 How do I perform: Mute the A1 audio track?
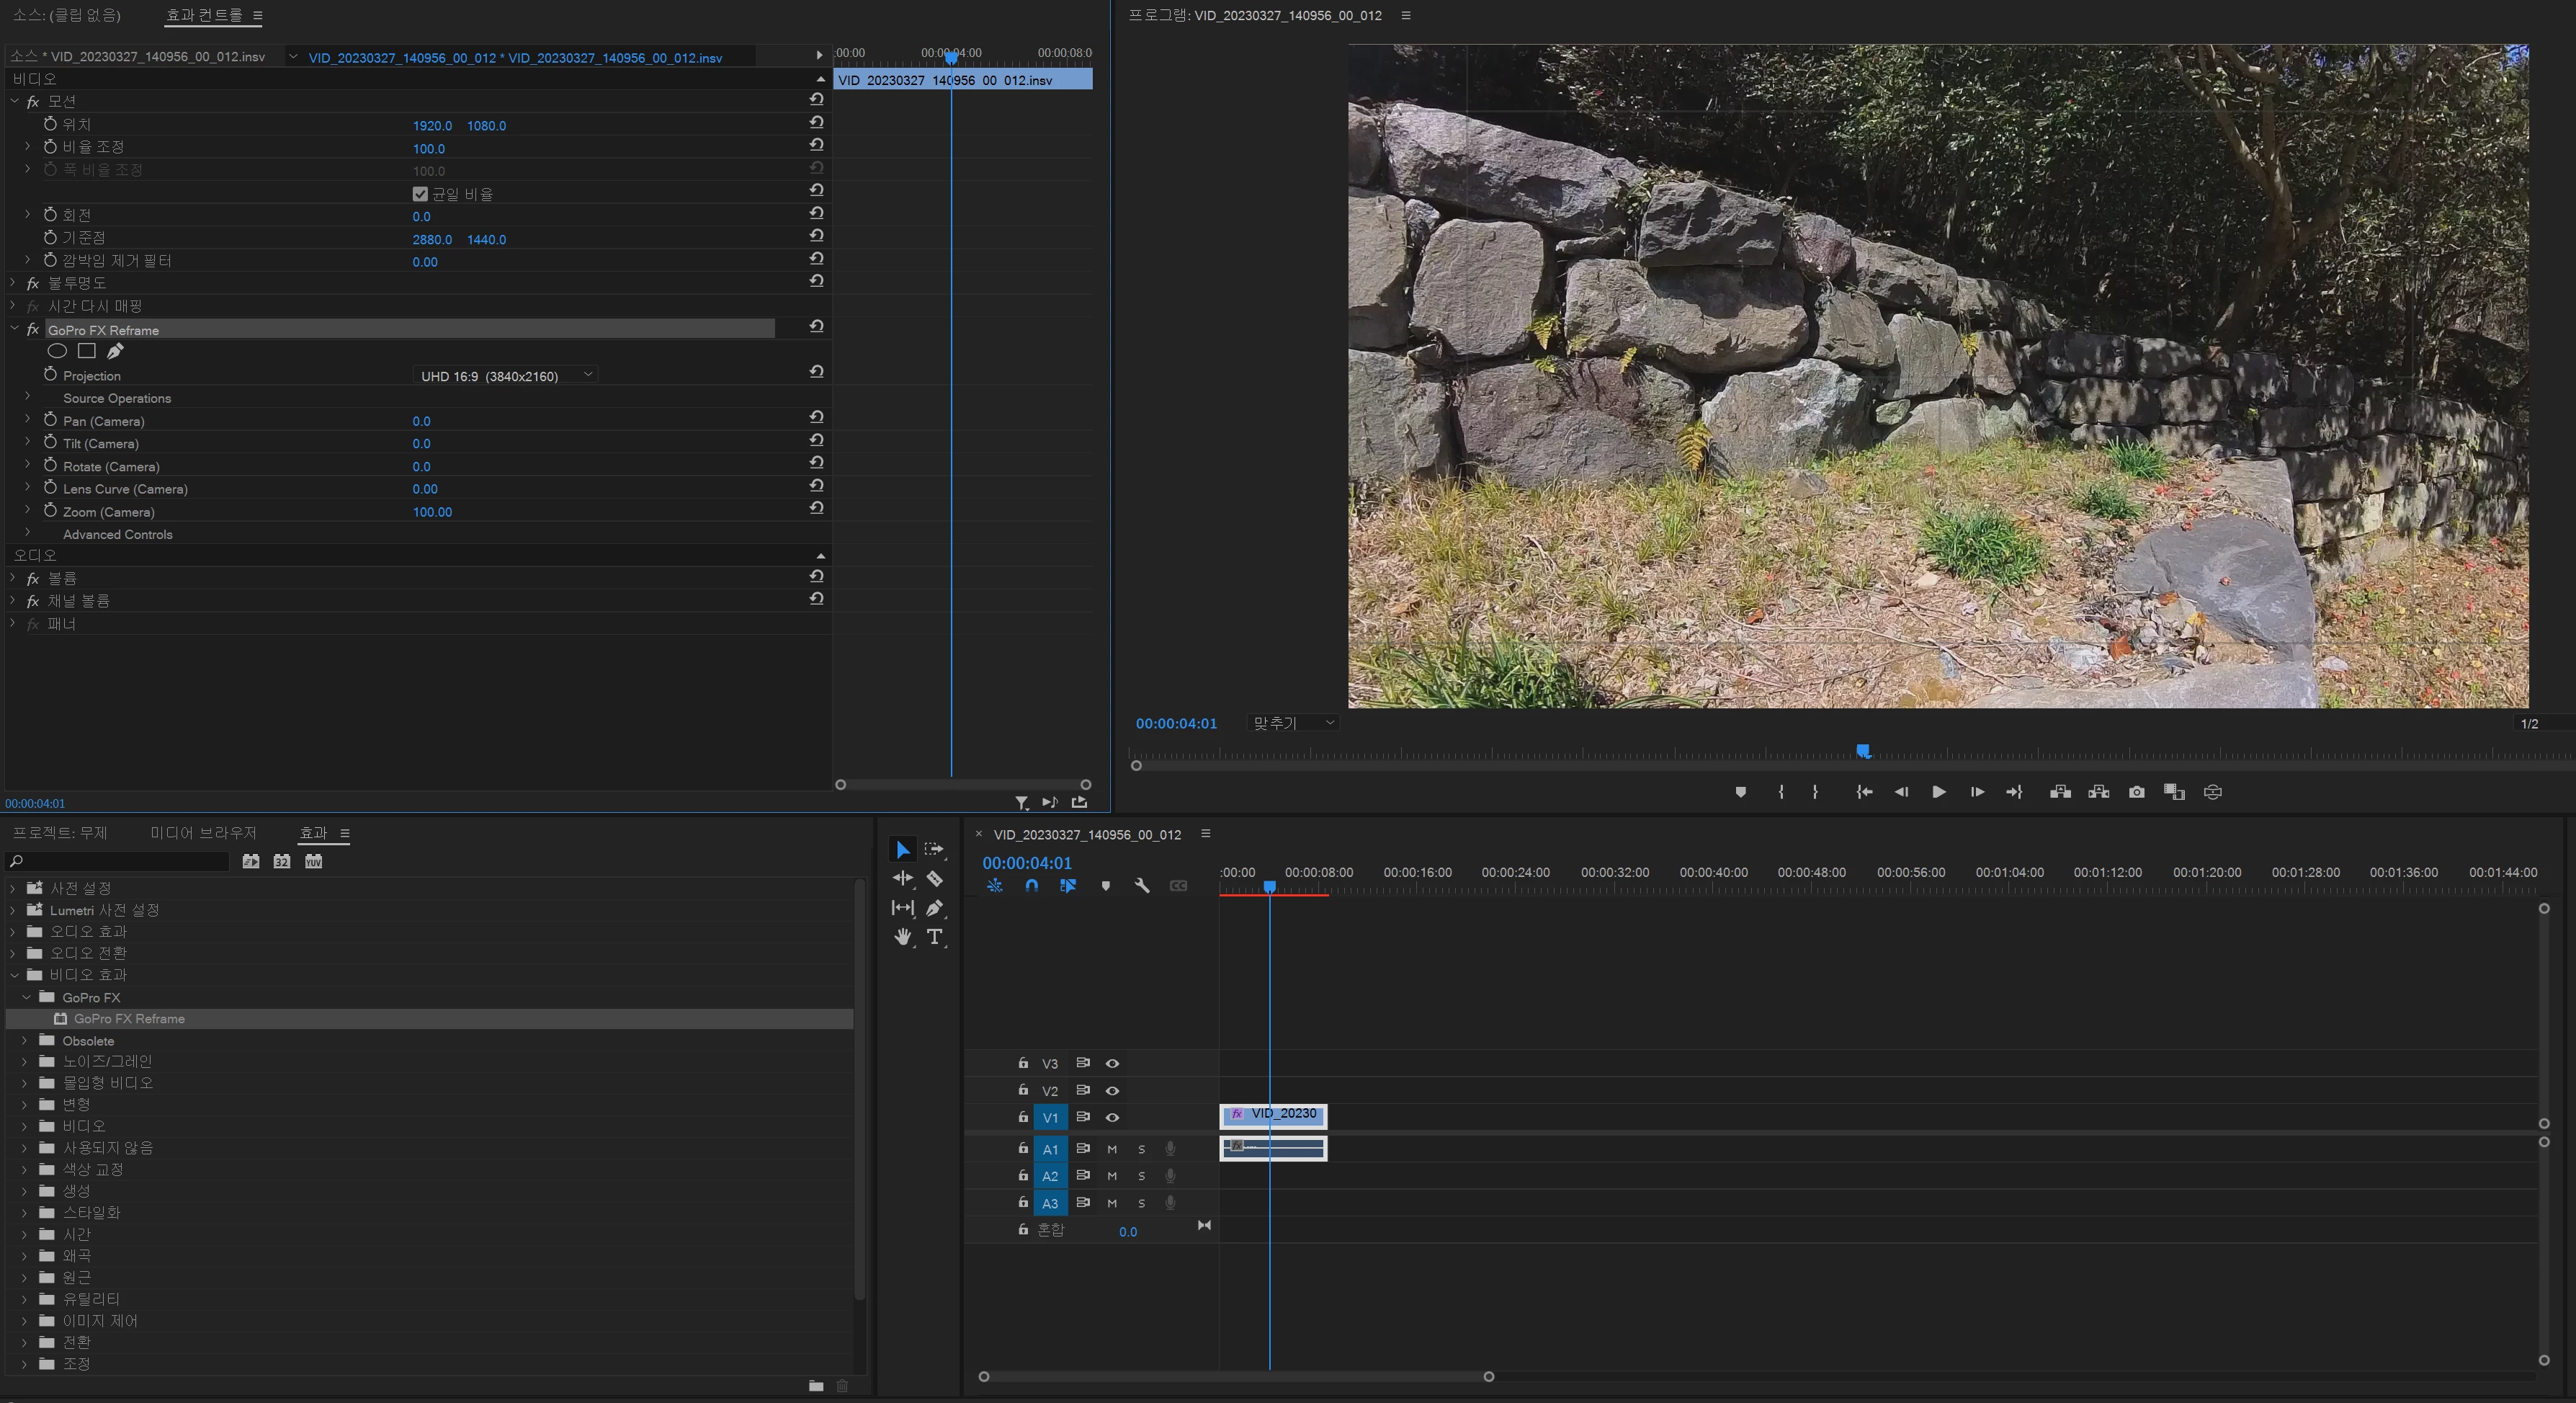click(1112, 1149)
